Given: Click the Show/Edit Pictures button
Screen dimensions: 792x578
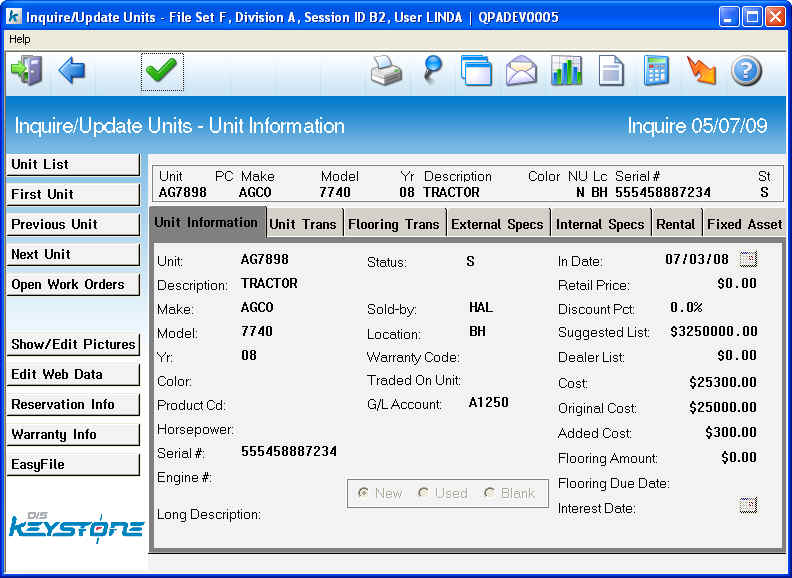Looking at the screenshot, I should tap(73, 345).
